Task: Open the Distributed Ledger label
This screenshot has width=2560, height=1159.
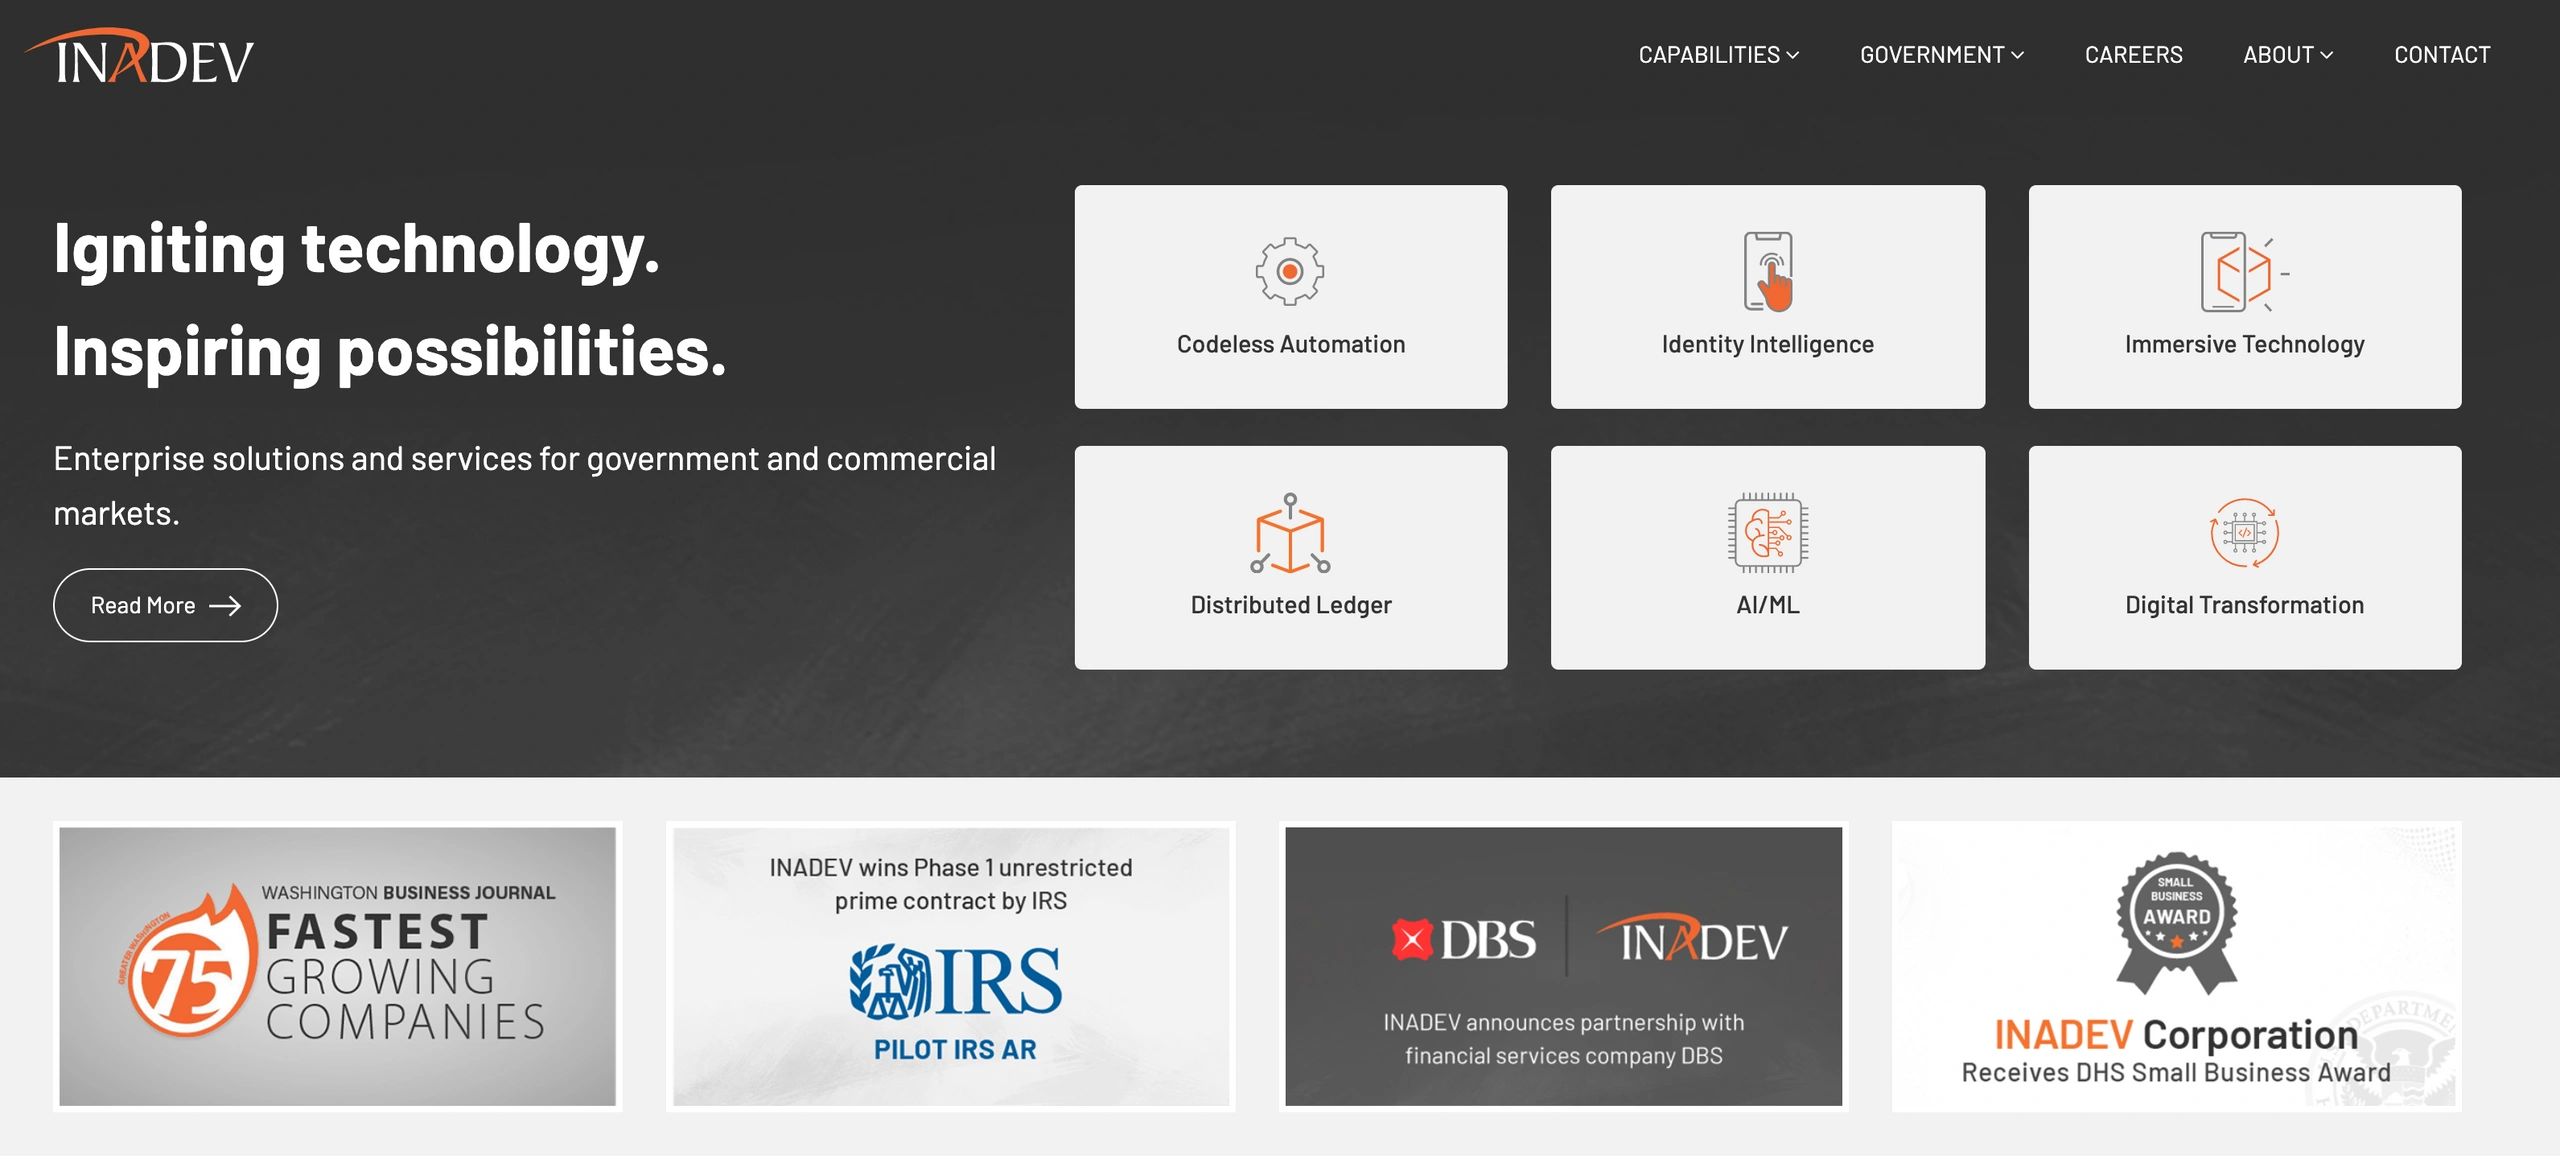Action: 1290,606
